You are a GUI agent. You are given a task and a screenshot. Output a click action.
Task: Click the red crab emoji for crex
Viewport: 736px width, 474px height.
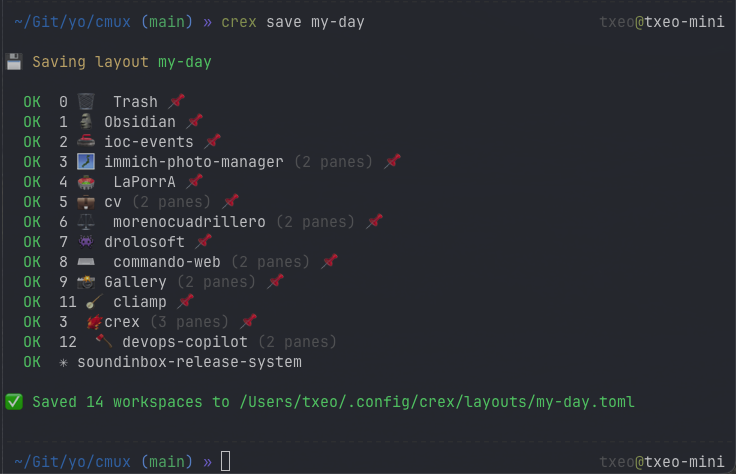click(x=95, y=322)
